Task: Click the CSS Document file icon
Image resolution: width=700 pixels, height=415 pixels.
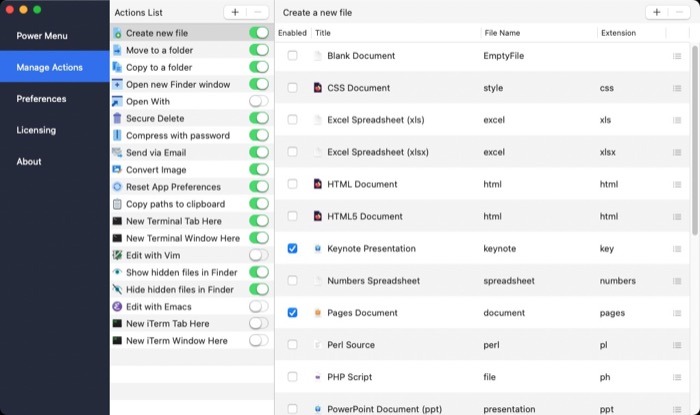Action: coord(317,87)
